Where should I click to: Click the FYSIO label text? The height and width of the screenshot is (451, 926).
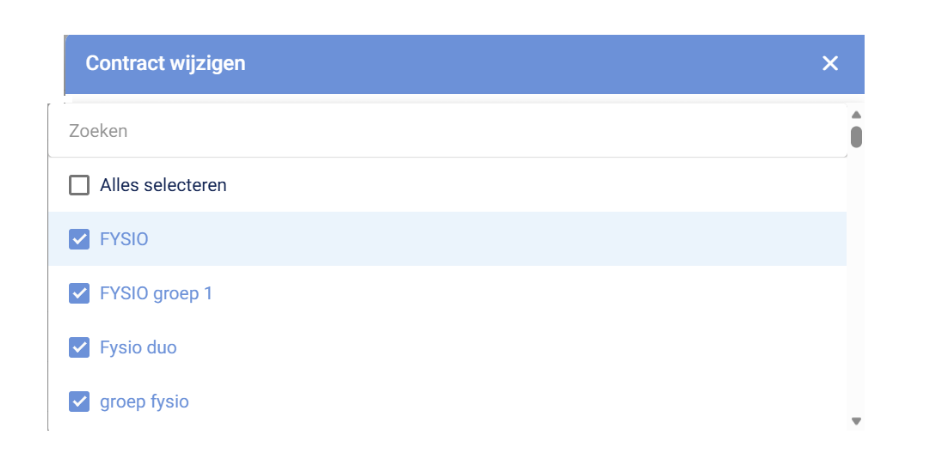[124, 240]
